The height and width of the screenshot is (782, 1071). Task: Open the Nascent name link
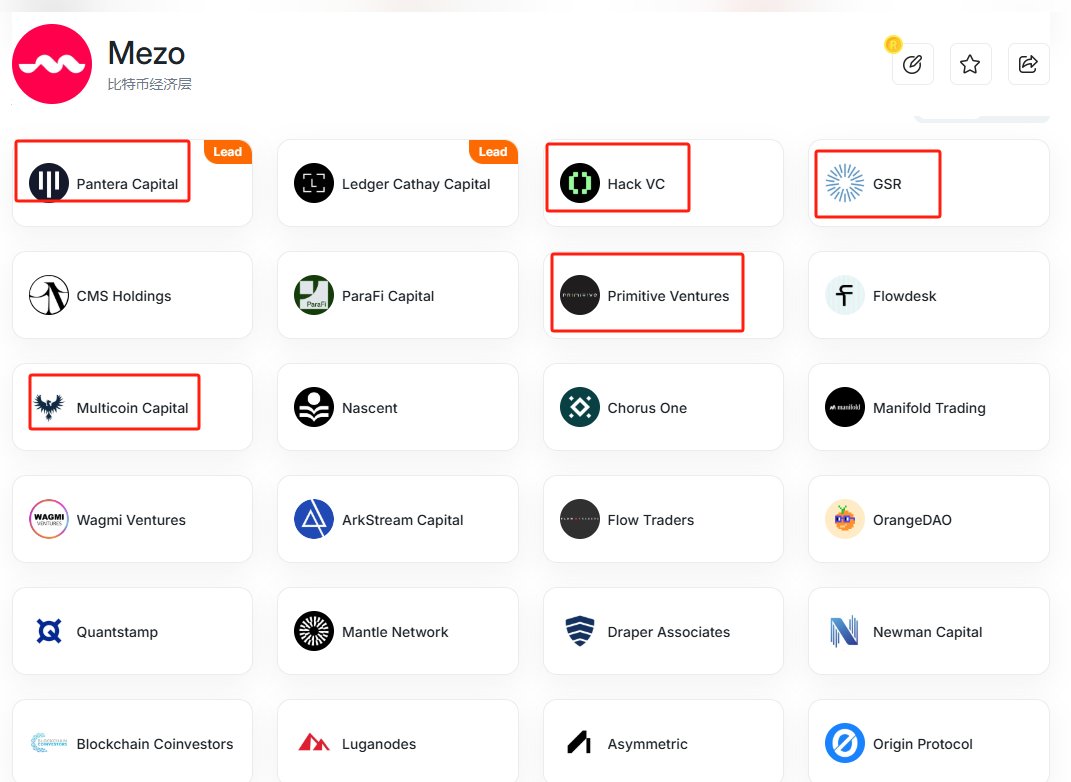(370, 408)
